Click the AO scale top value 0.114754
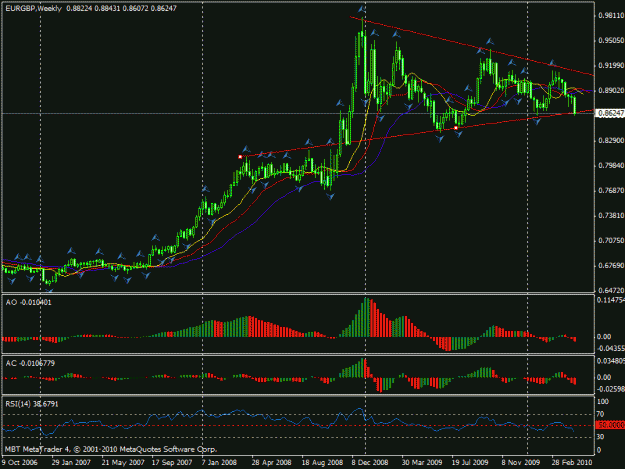The height and width of the screenshot is (469, 625). 611,300
